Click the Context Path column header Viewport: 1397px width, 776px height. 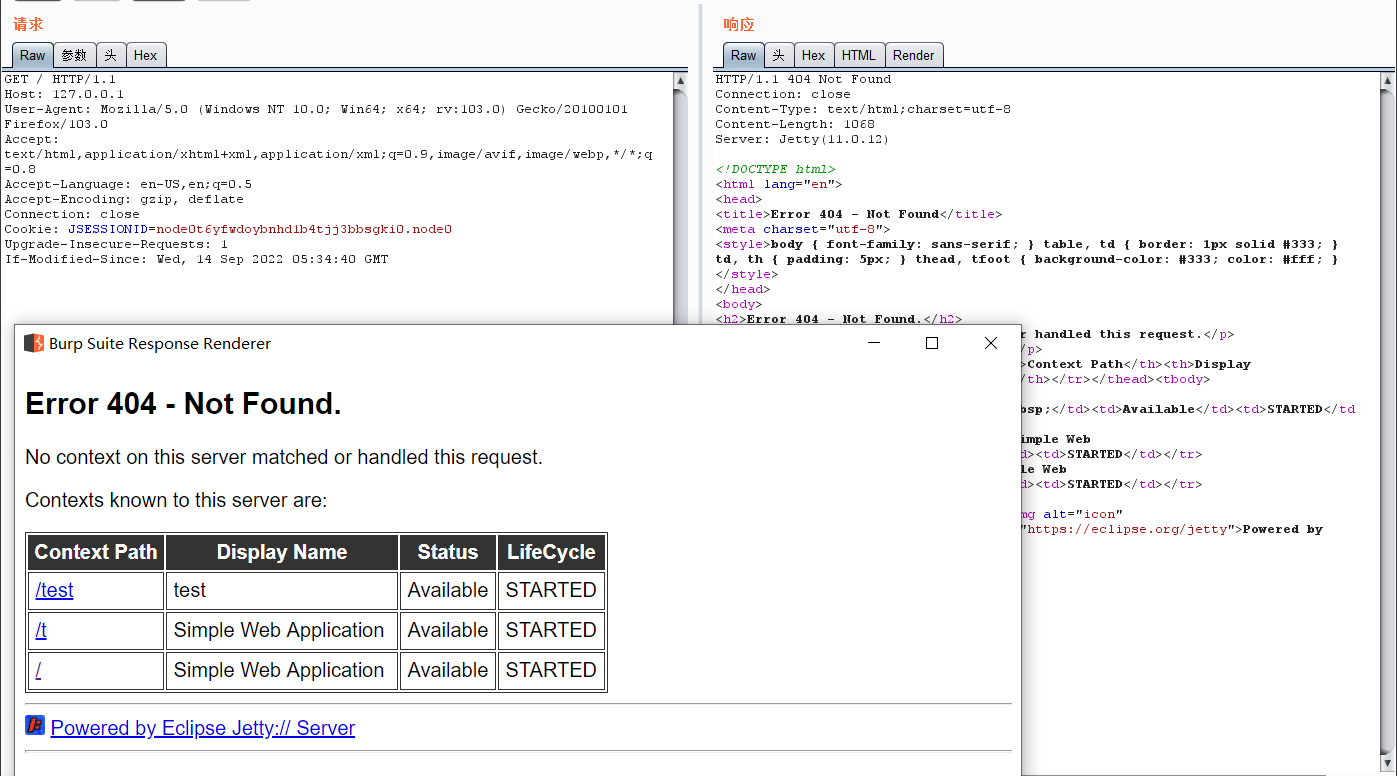pos(96,552)
